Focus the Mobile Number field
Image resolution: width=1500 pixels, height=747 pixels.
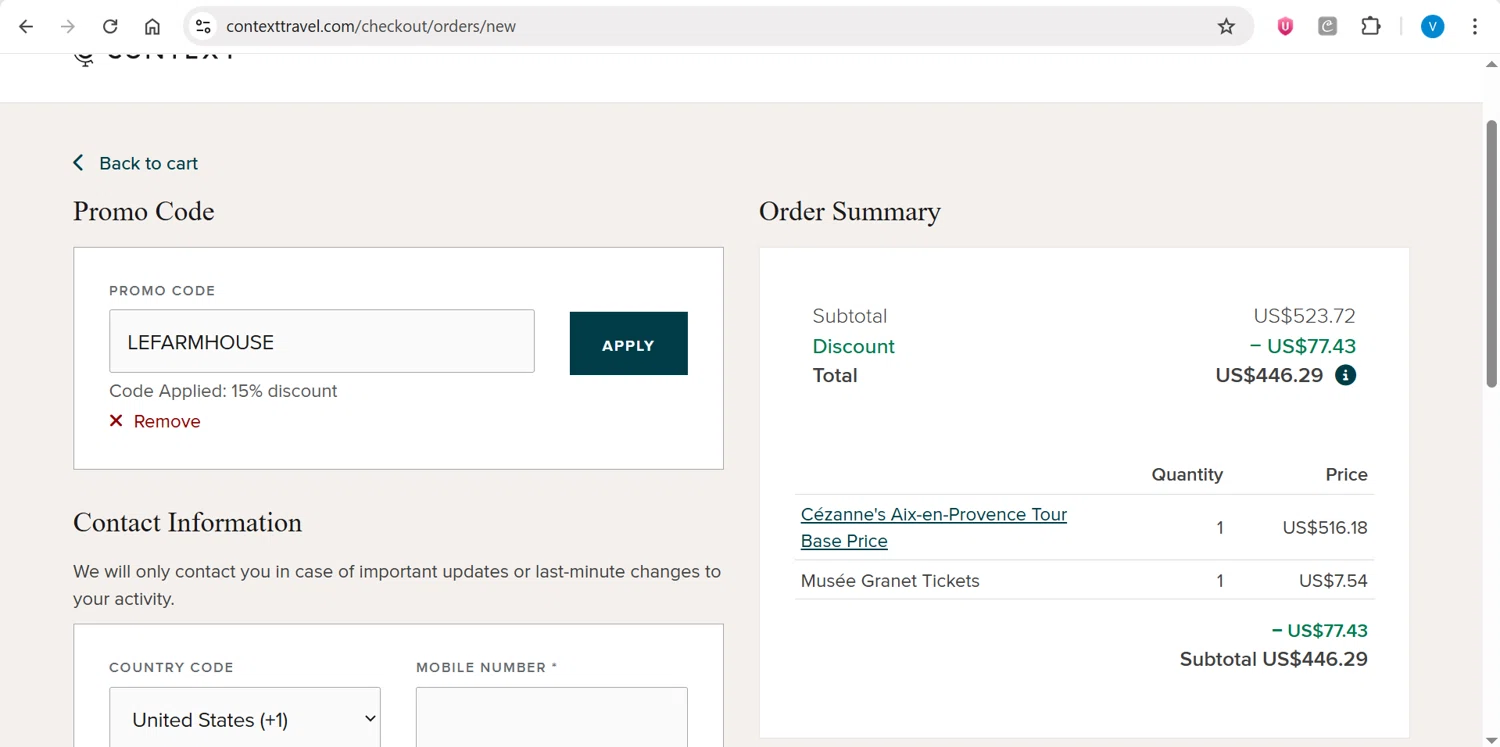point(552,719)
